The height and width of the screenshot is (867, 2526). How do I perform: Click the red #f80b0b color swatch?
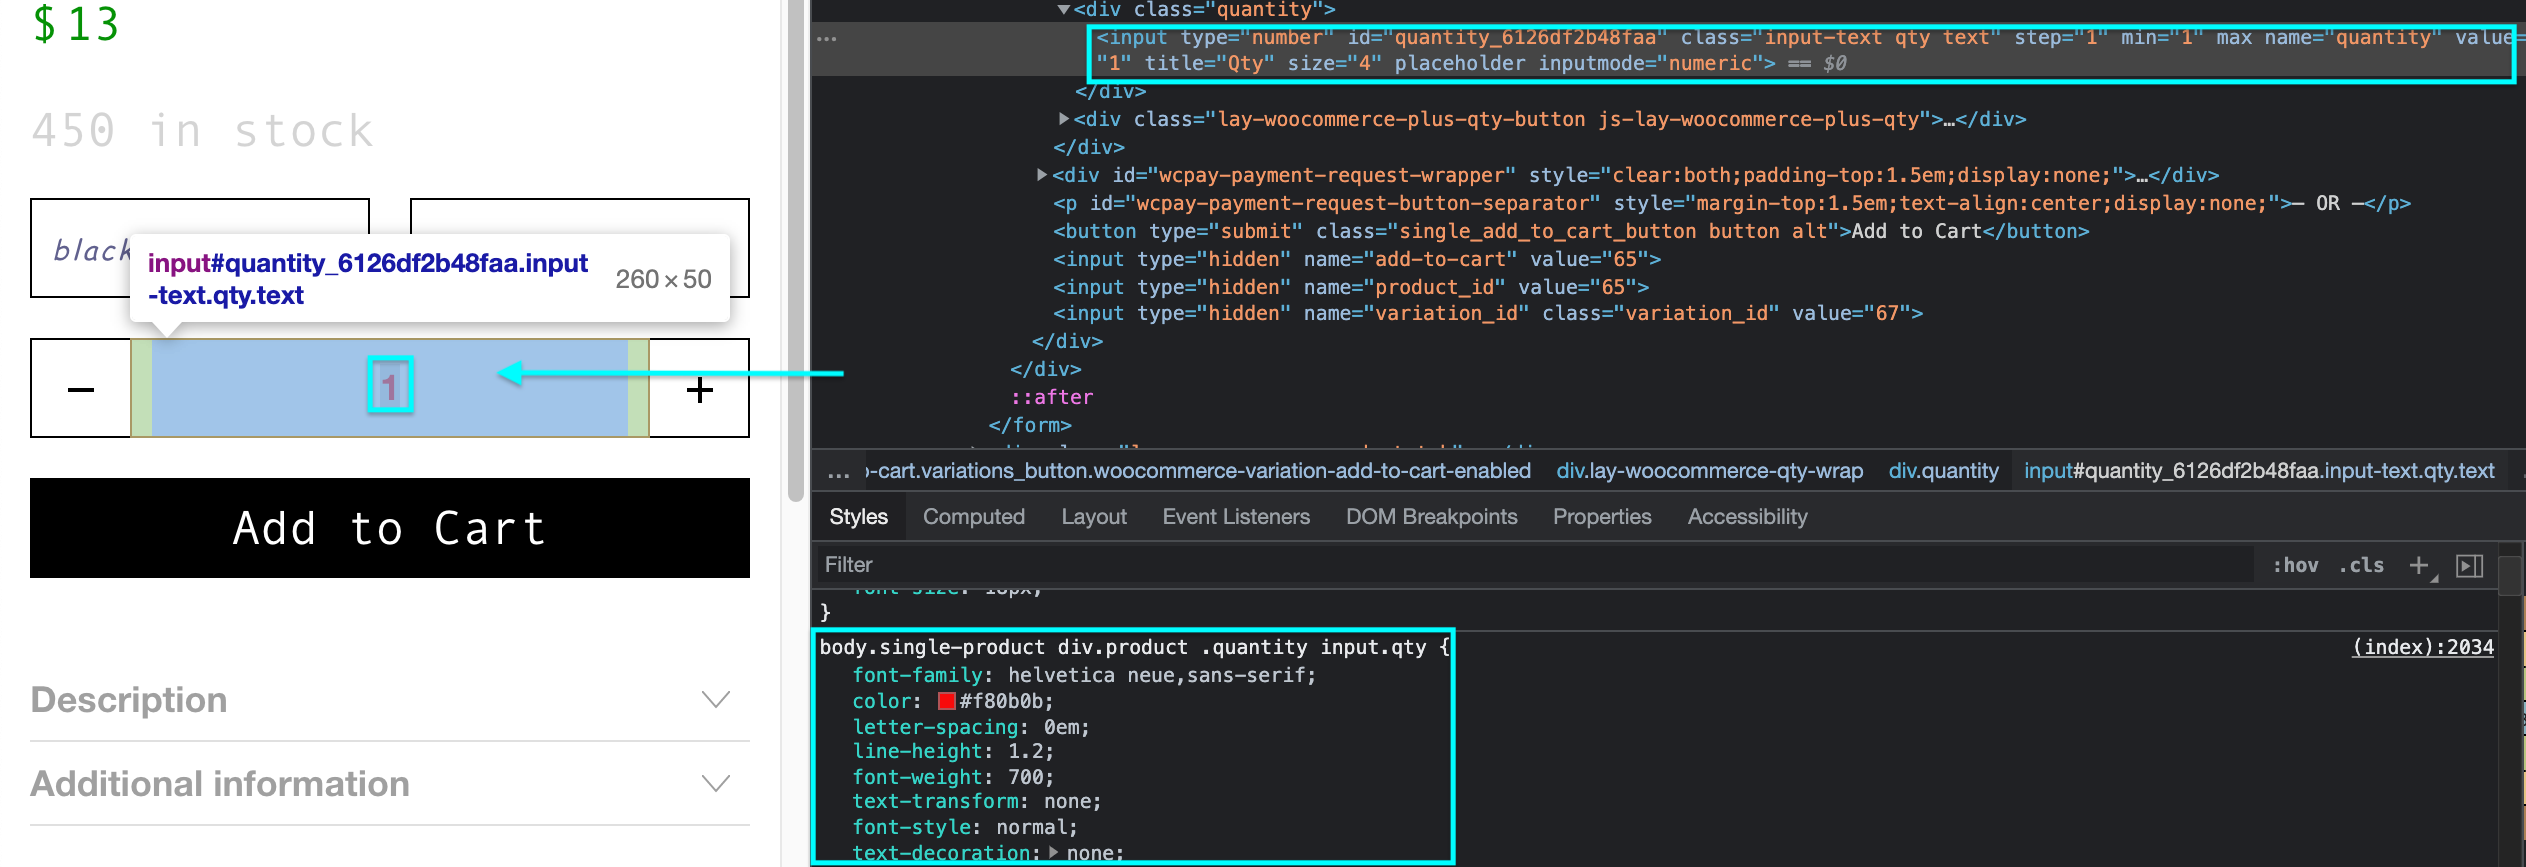(x=946, y=701)
